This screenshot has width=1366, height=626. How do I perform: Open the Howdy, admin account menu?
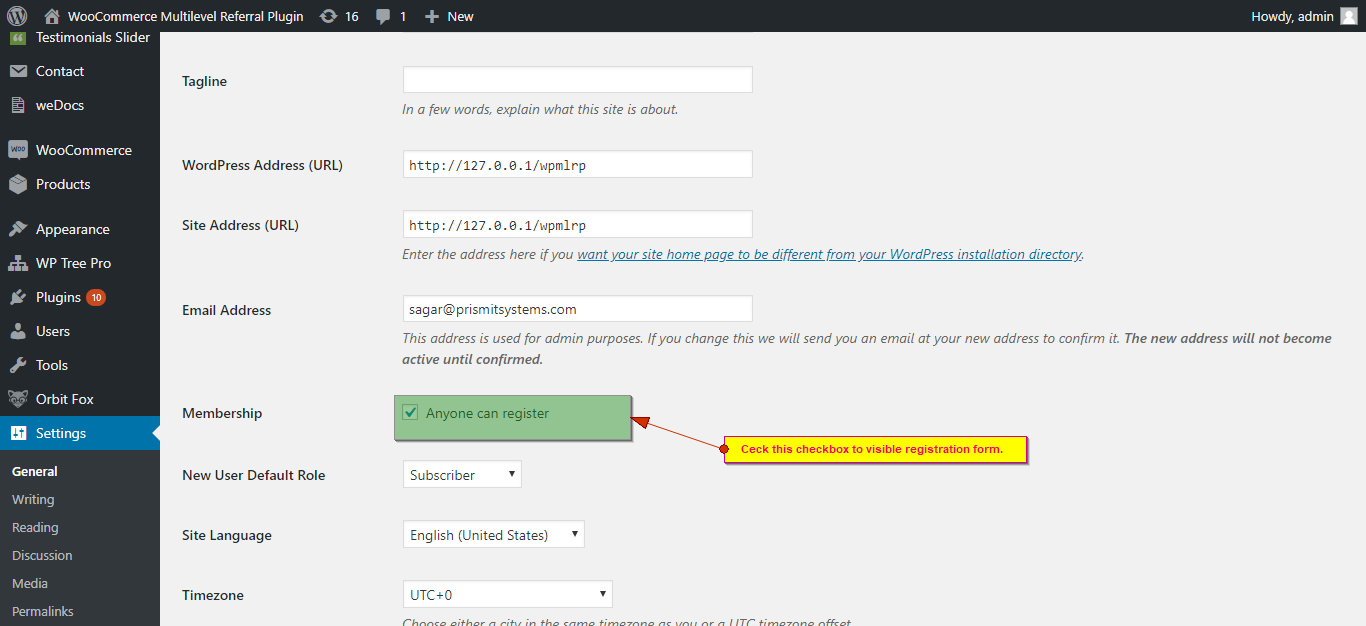pyautogui.click(x=1292, y=15)
